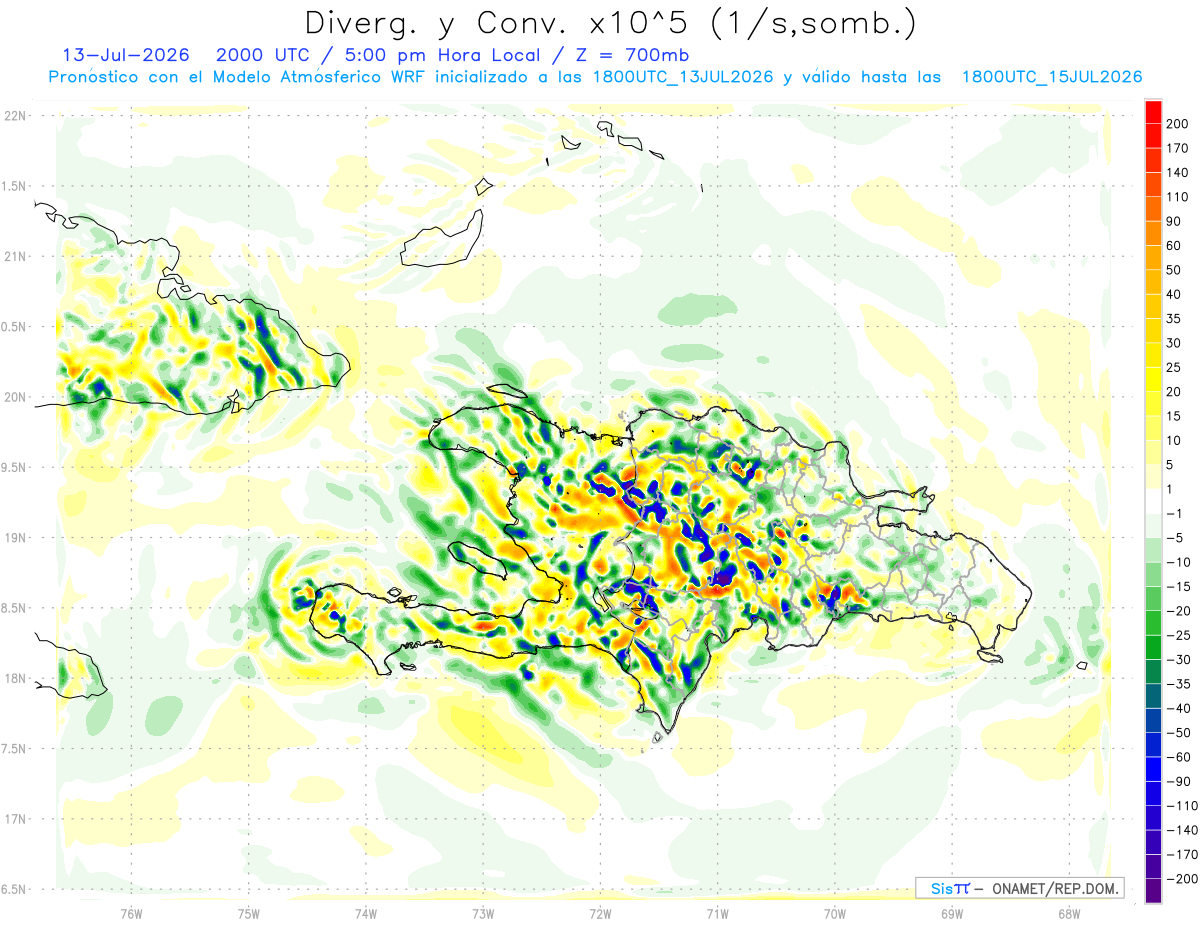Click the '-1' colorbar value
Viewport: 1200px width, 927px height.
[x=1175, y=513]
